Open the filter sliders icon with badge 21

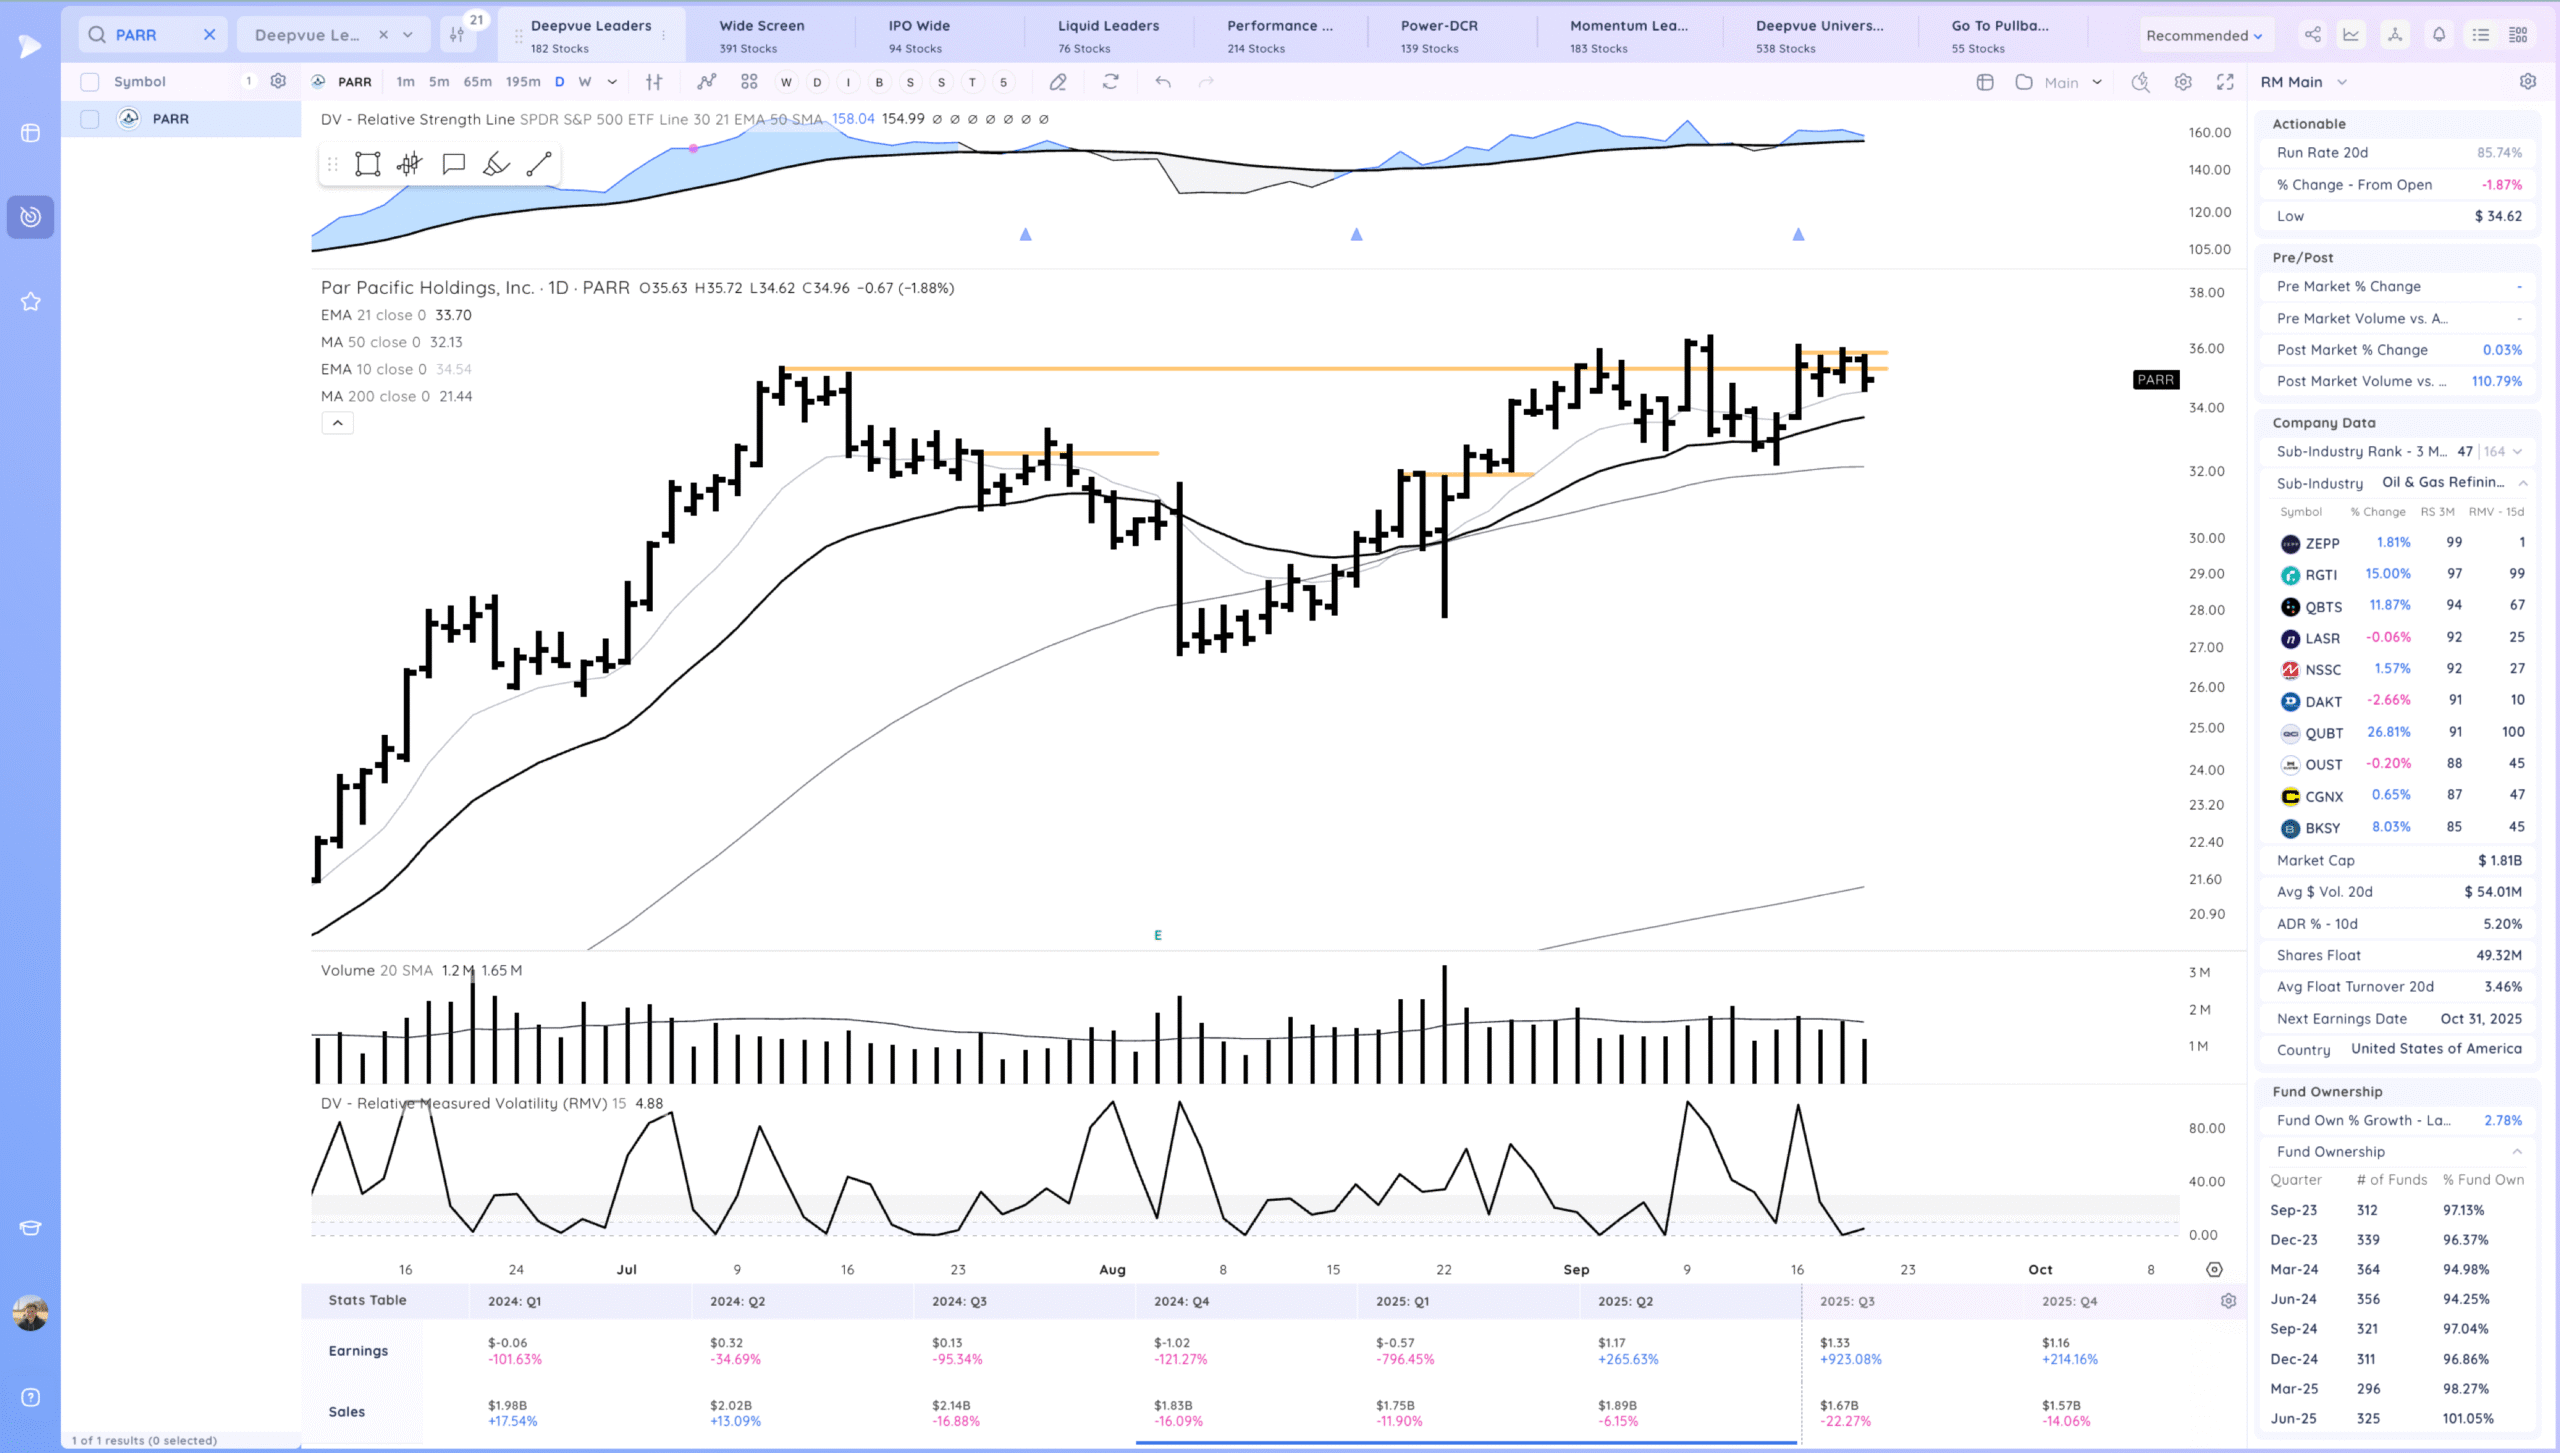pos(457,35)
